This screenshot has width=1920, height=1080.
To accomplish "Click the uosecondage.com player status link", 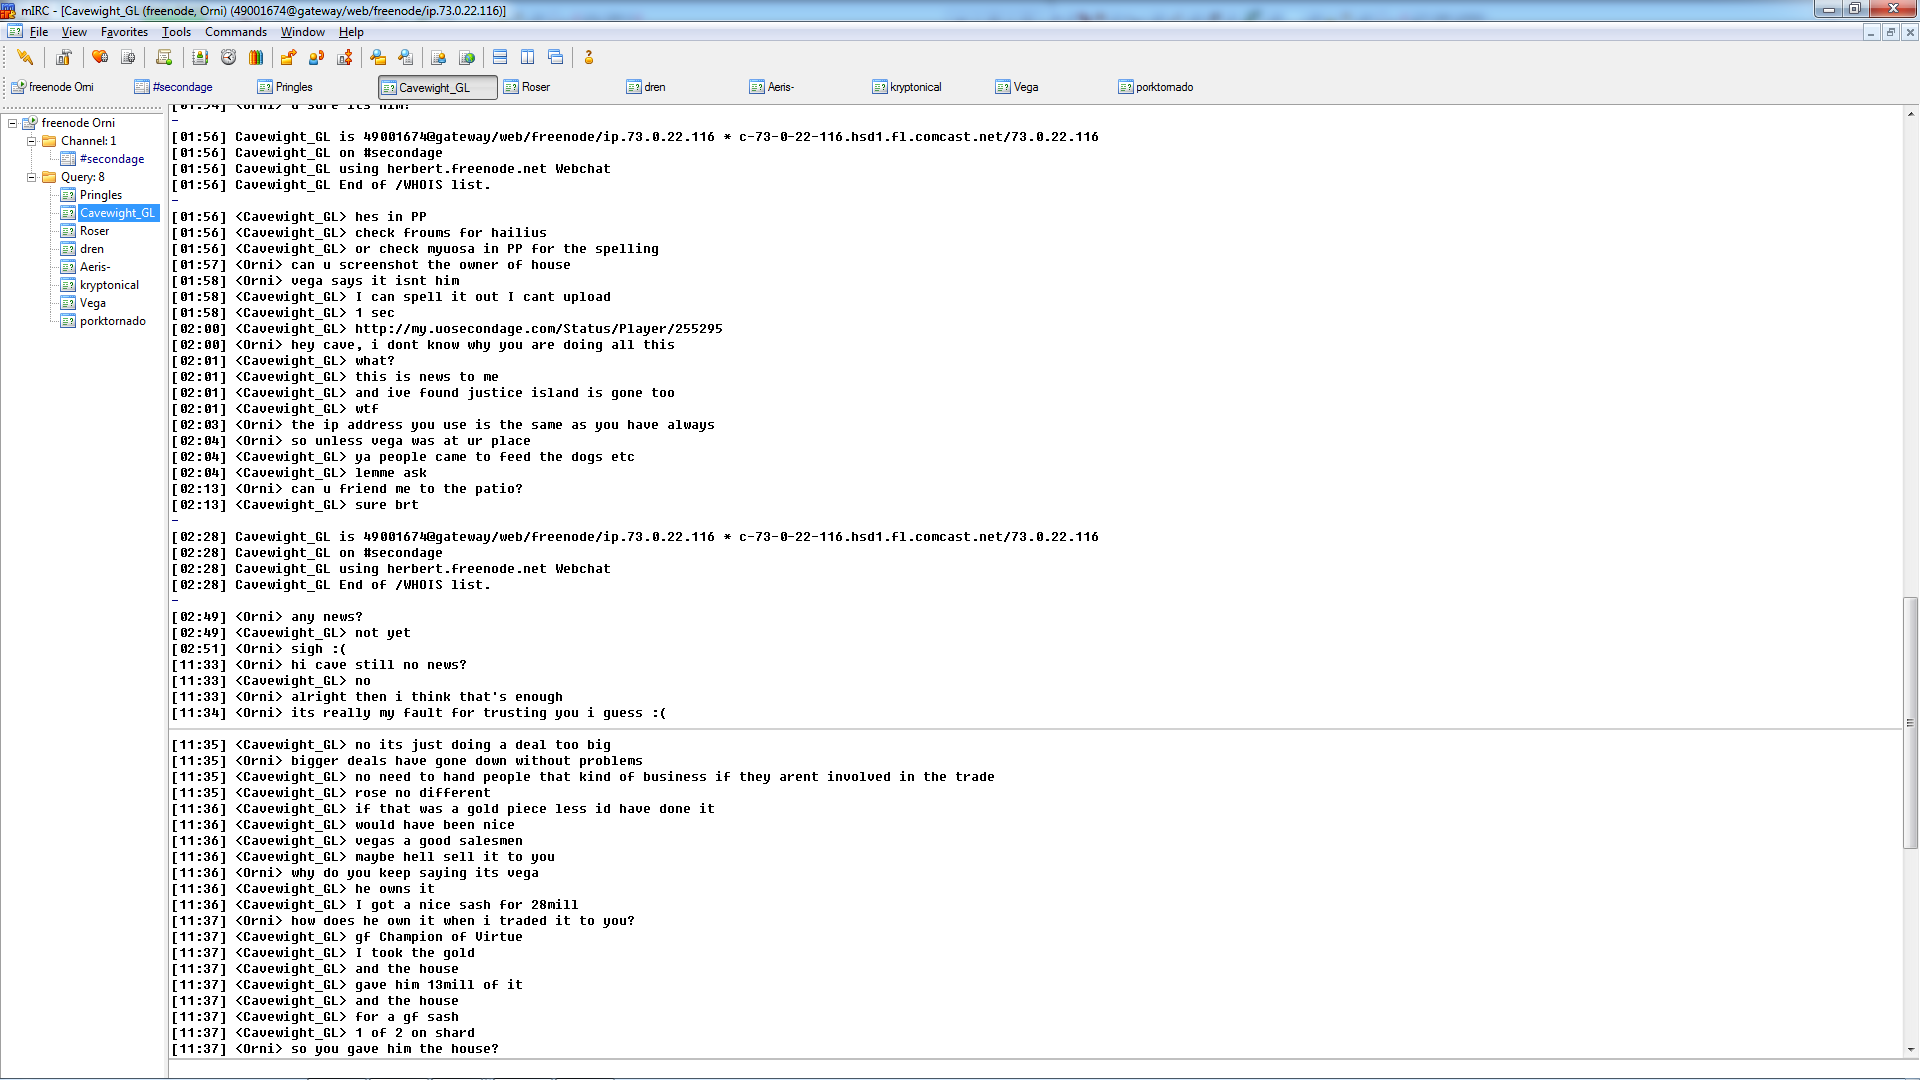I will 538,329.
